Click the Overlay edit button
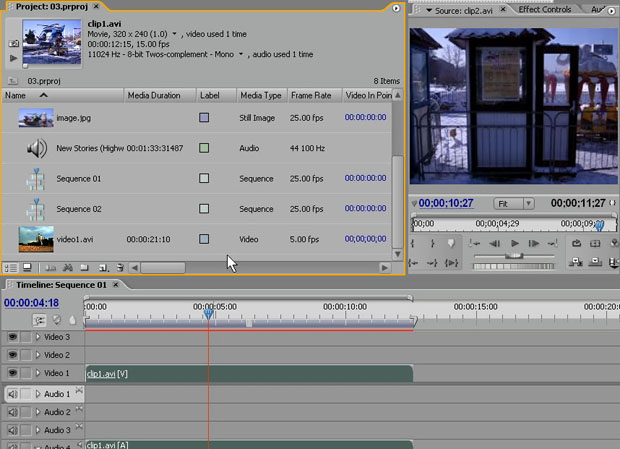The image size is (620, 449). (x=595, y=262)
